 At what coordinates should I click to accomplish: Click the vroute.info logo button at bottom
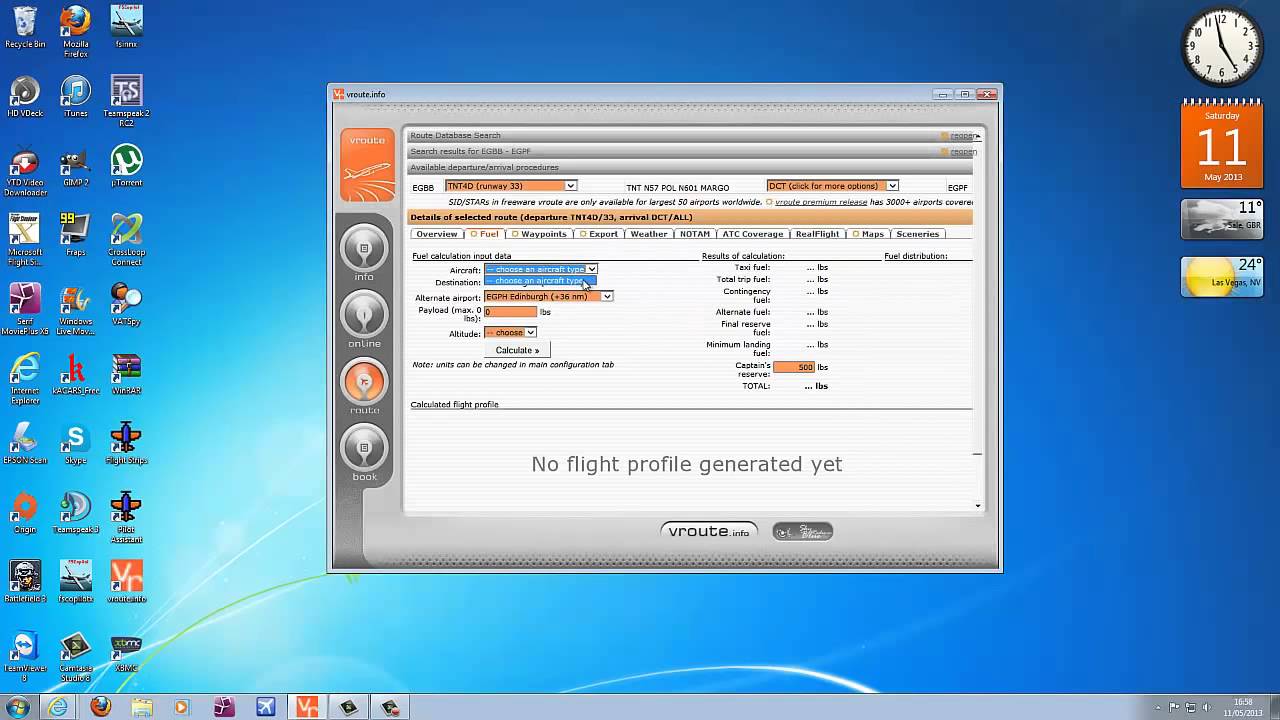709,532
